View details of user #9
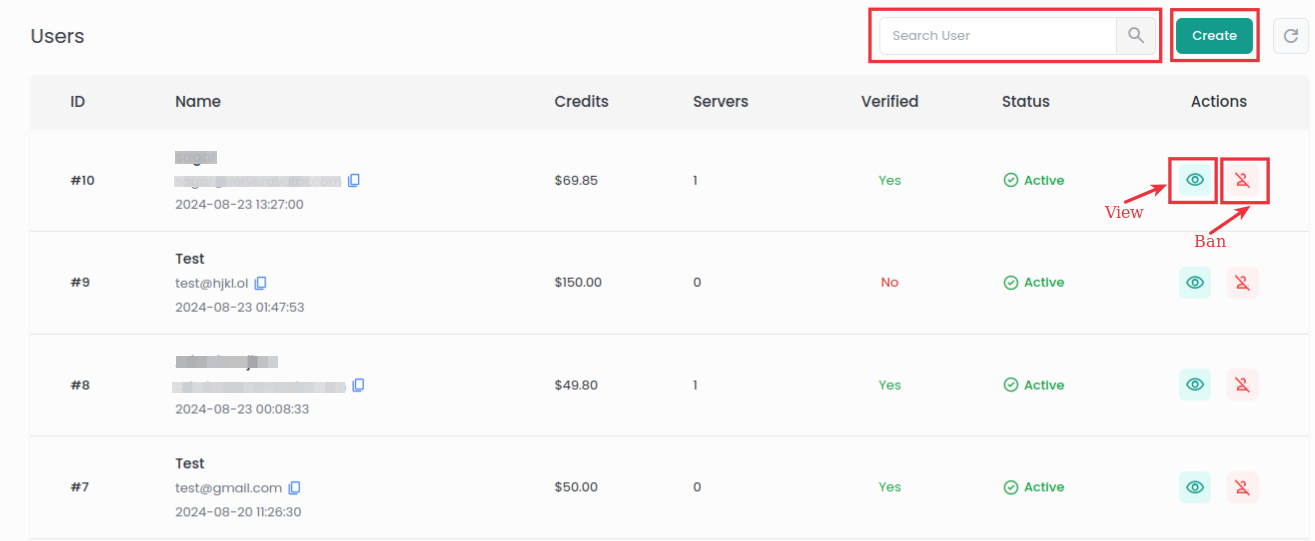 1194,283
